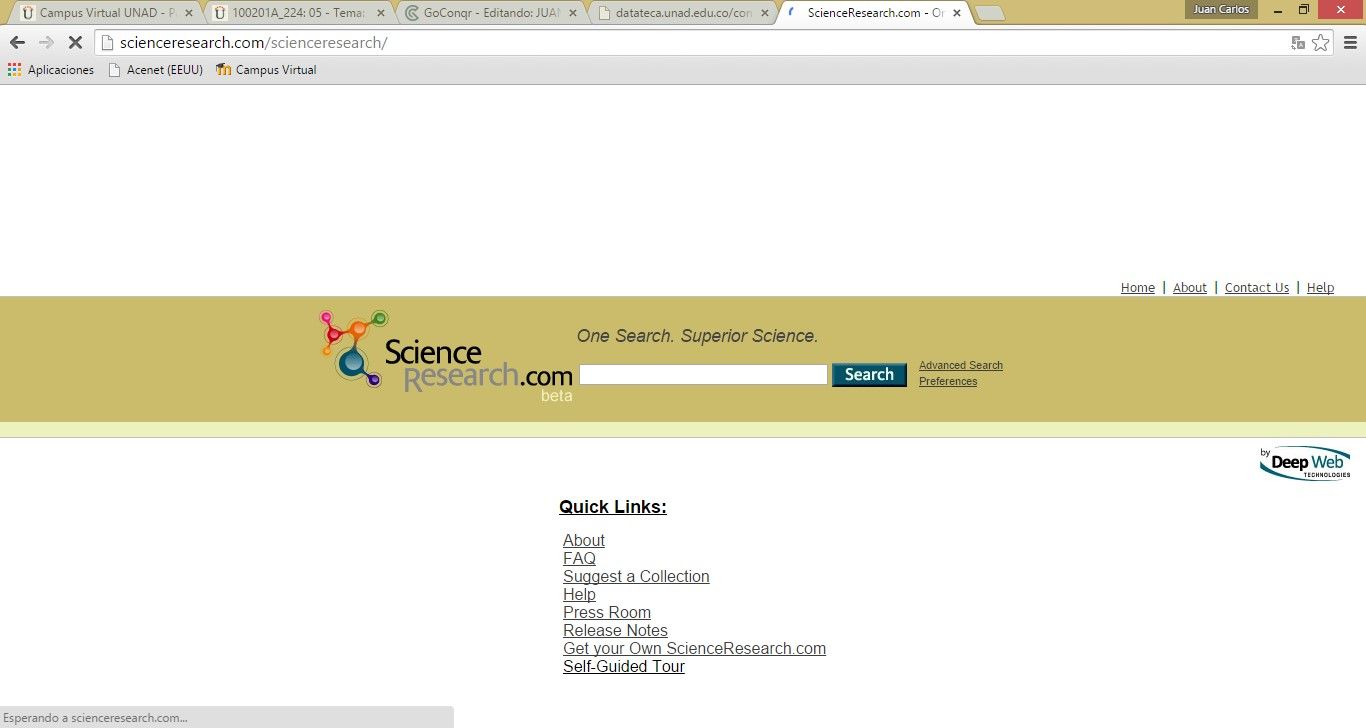Close the datateca.unad.edu.co tab
The image size is (1366, 728).
click(x=764, y=14)
